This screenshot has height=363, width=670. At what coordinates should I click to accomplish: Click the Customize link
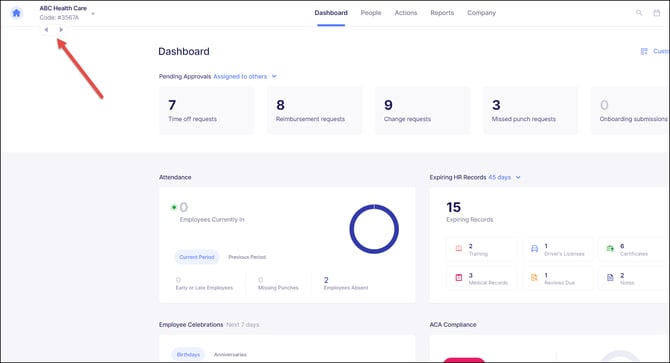[x=661, y=51]
